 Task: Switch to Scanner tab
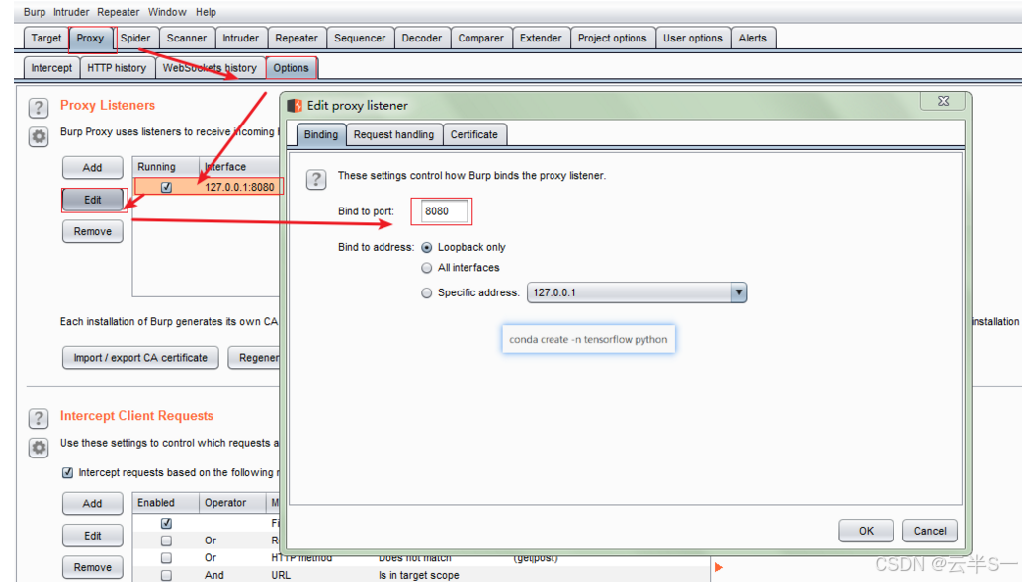pyautogui.click(x=186, y=38)
